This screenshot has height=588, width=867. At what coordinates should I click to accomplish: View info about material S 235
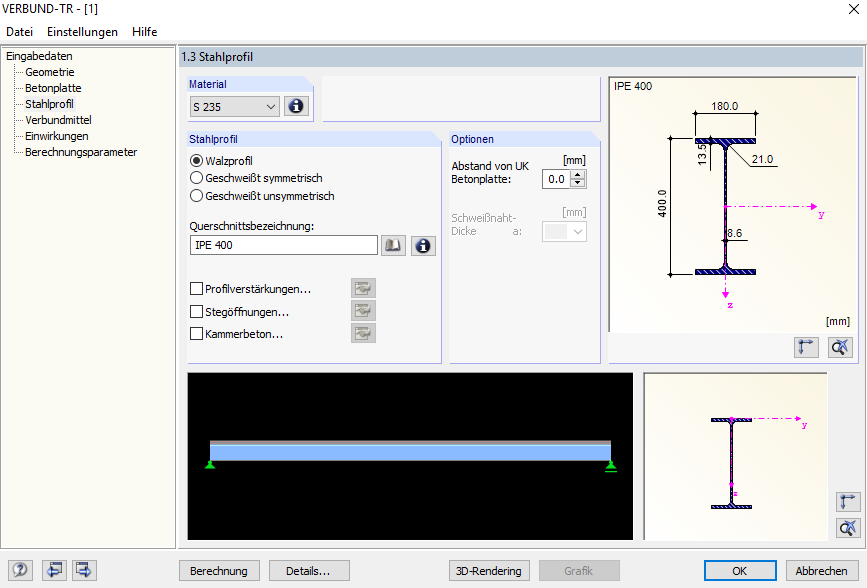tap(296, 105)
